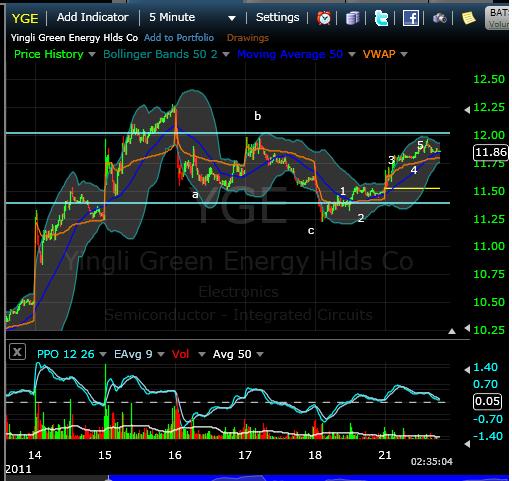Image resolution: width=512 pixels, height=481 pixels.
Task: Close the lower indicator panel X
Action: 17,351
